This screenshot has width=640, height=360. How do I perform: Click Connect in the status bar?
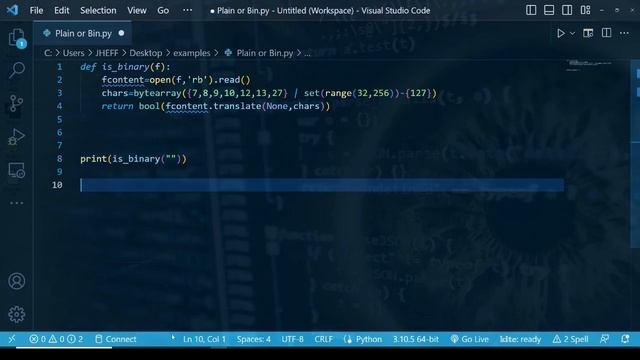tap(116, 339)
